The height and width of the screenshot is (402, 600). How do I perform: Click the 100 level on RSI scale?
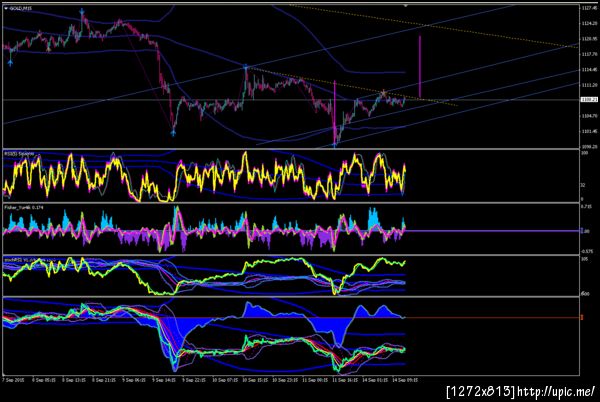[584, 153]
